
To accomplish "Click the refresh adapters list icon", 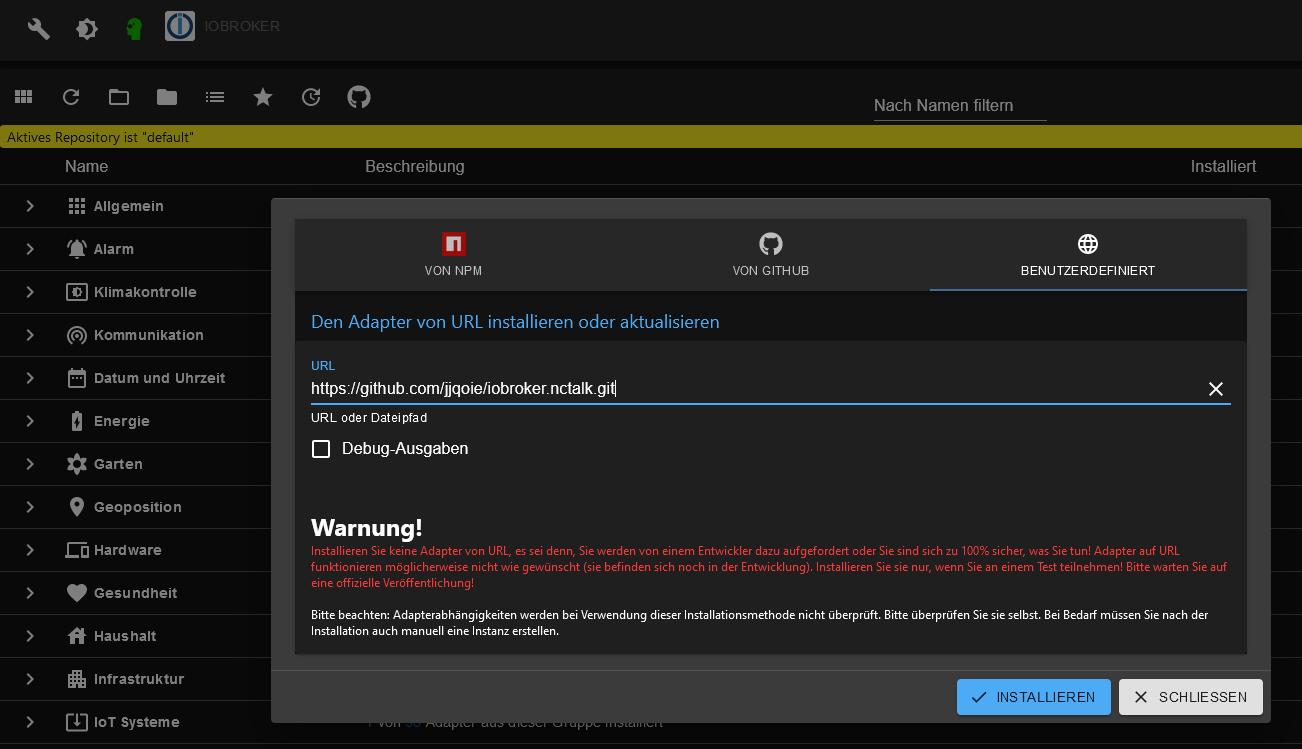I will pyautogui.click(x=71, y=97).
